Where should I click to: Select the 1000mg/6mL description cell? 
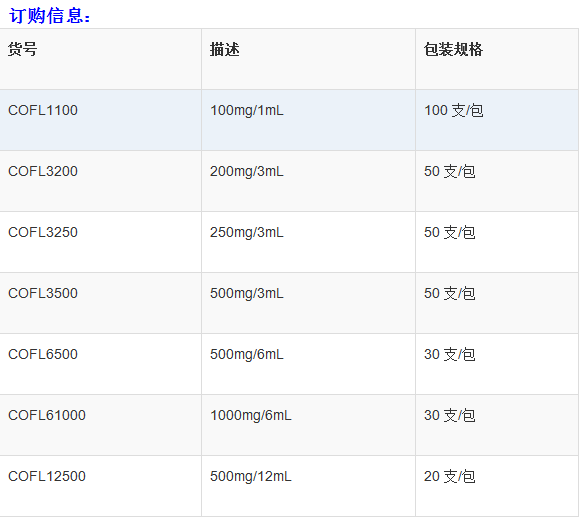308,425
